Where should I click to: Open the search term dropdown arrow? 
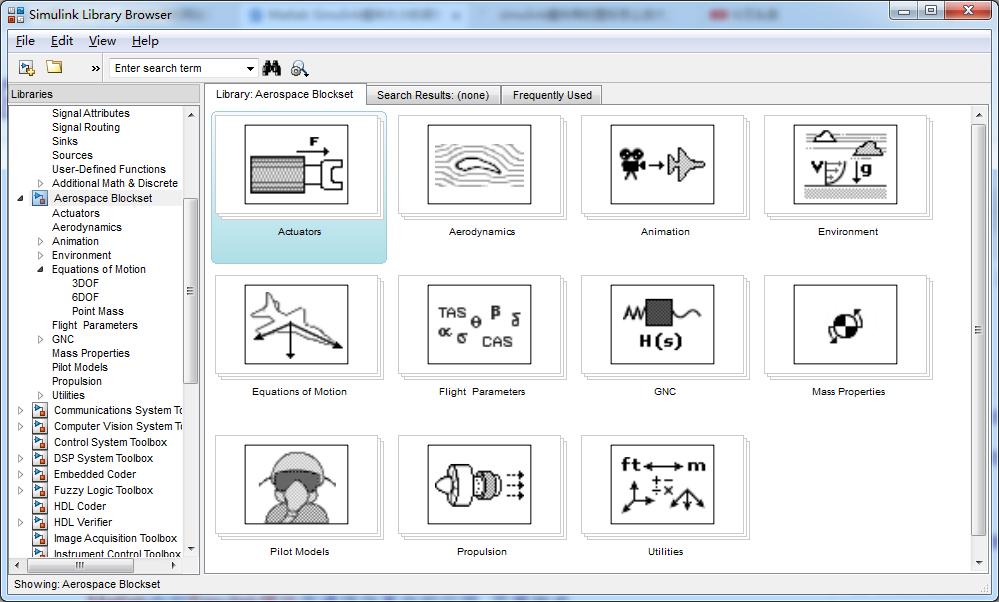tap(250, 68)
